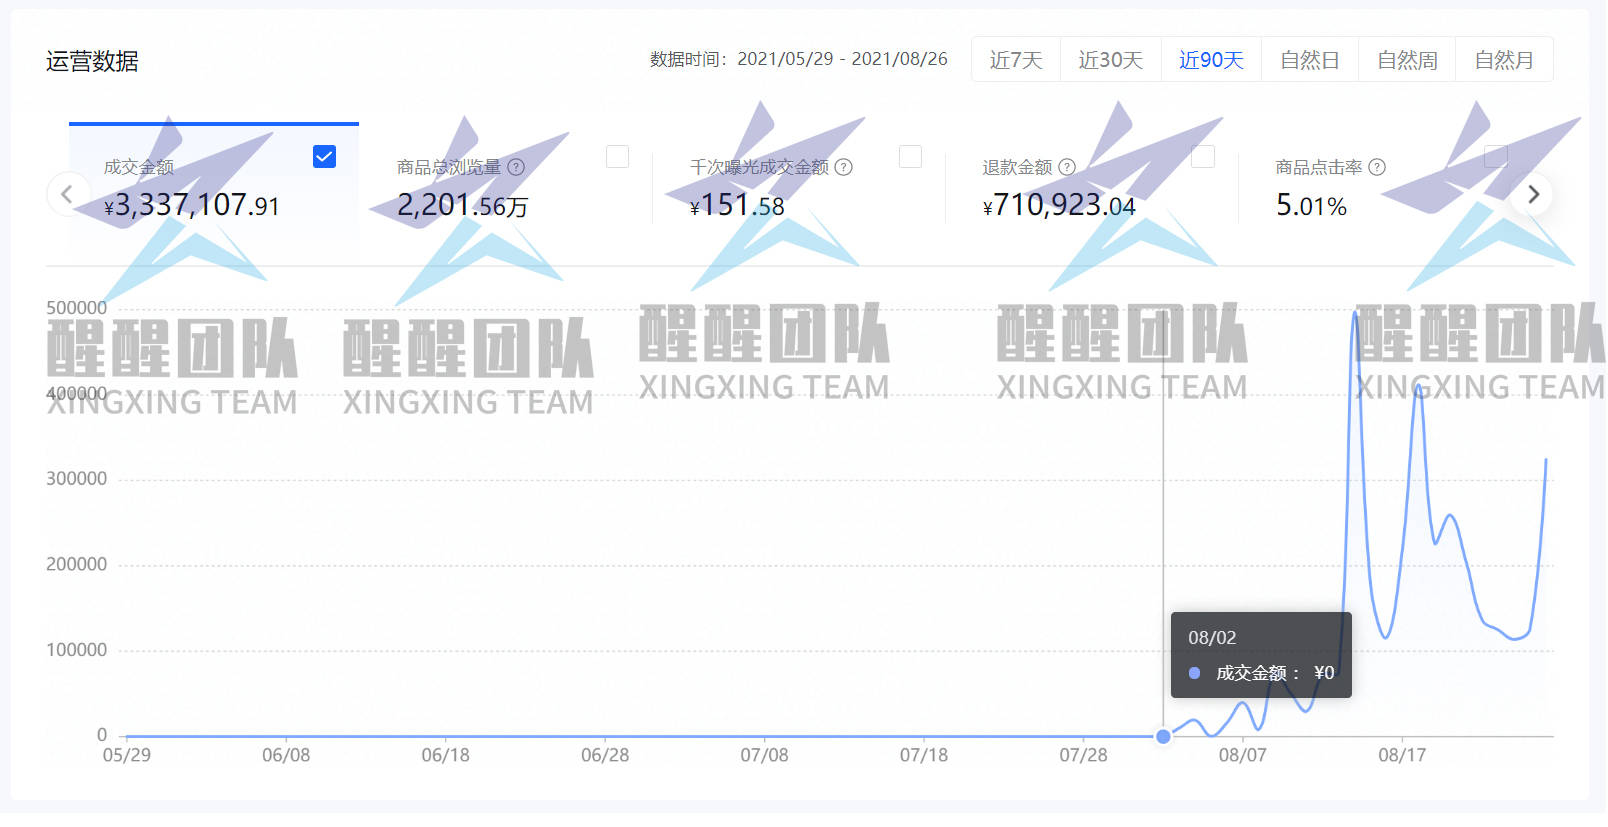Switch to the 近30天 range tab
This screenshot has height=827, width=1608.
click(x=1111, y=60)
